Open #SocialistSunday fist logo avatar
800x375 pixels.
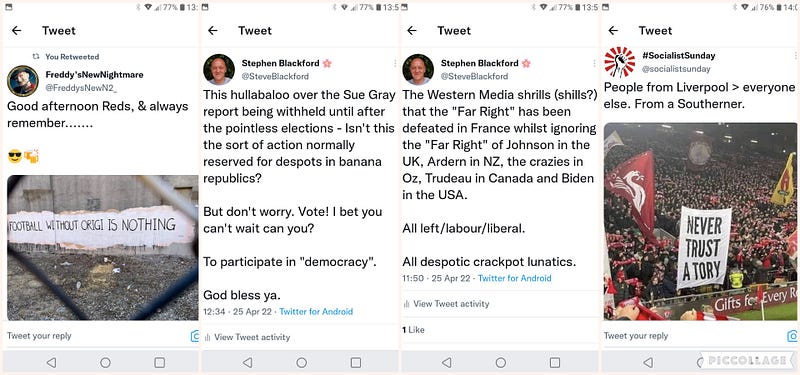(619, 62)
